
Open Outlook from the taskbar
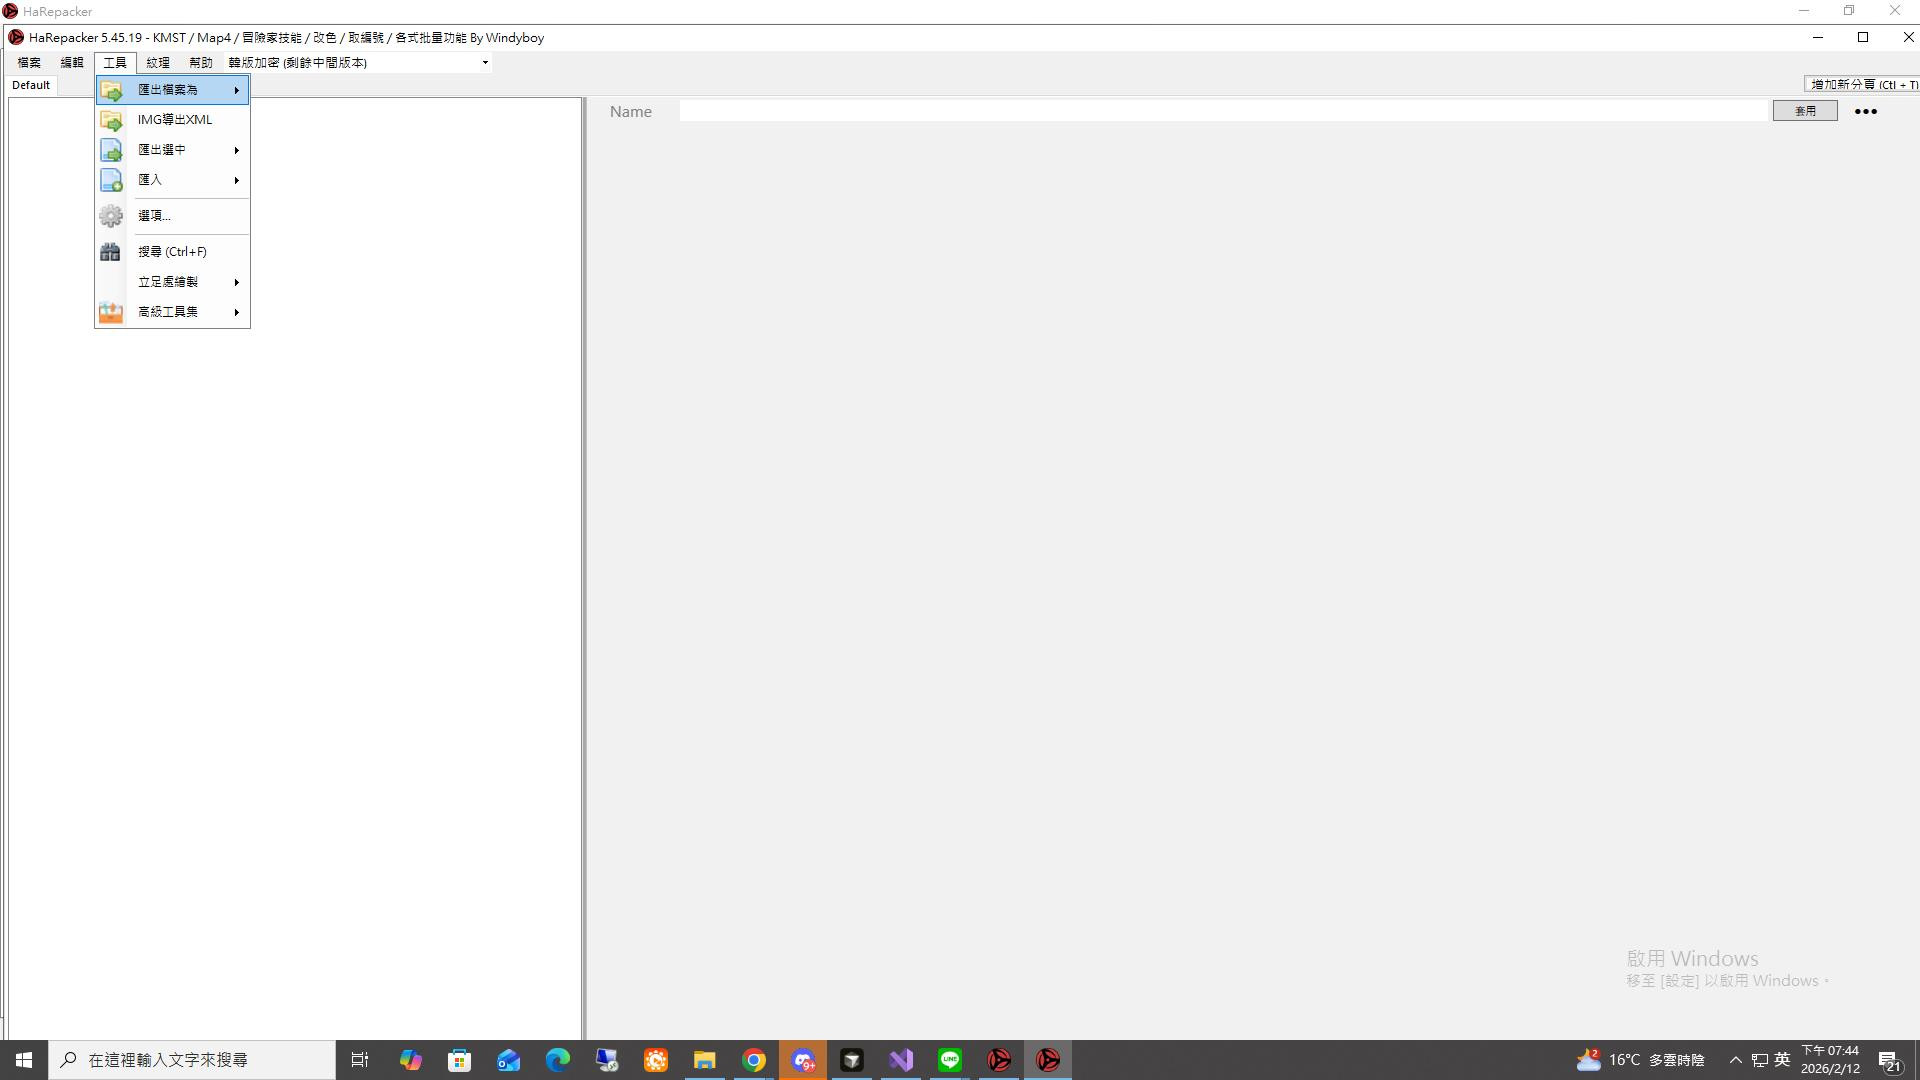508,1060
